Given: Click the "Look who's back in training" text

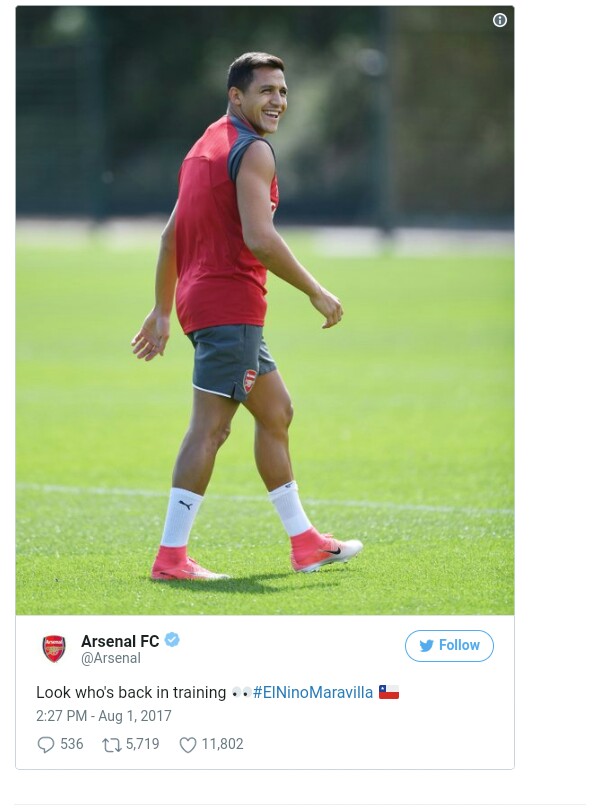Looking at the screenshot, I should pyautogui.click(x=131, y=692).
